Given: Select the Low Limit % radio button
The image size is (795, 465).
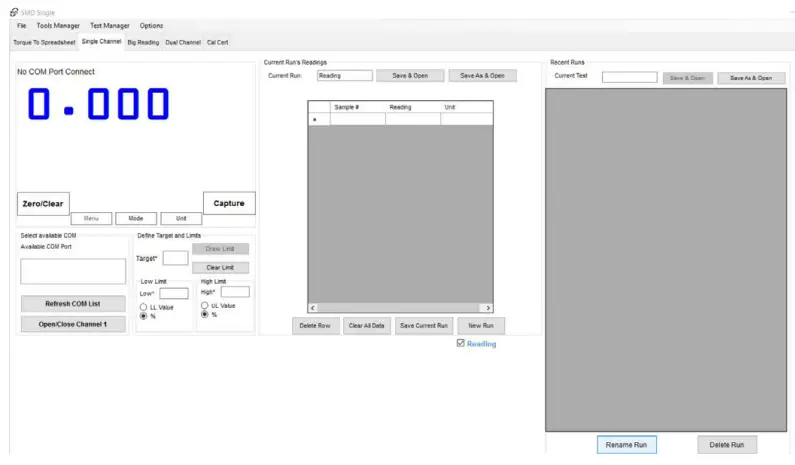Looking at the screenshot, I should [x=143, y=316].
